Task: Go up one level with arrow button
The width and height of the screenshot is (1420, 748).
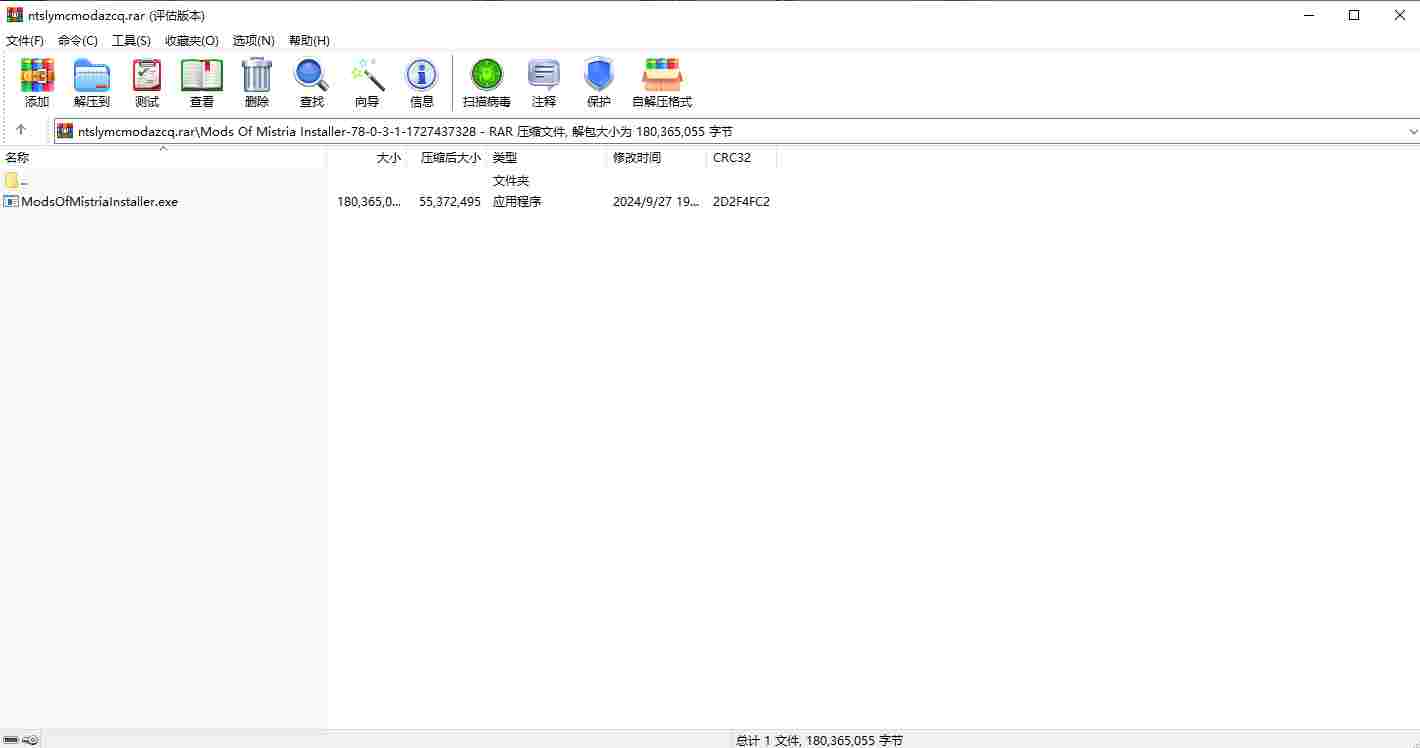Action: (21, 130)
